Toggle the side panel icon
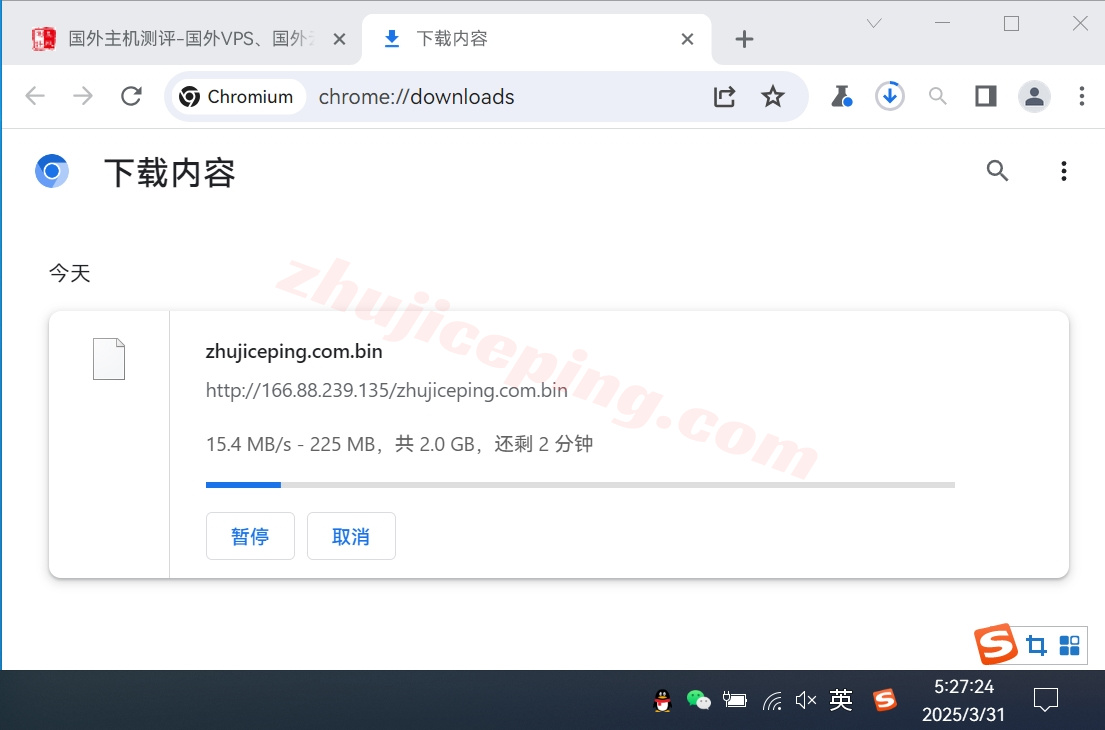The width and height of the screenshot is (1105, 730). [985, 96]
